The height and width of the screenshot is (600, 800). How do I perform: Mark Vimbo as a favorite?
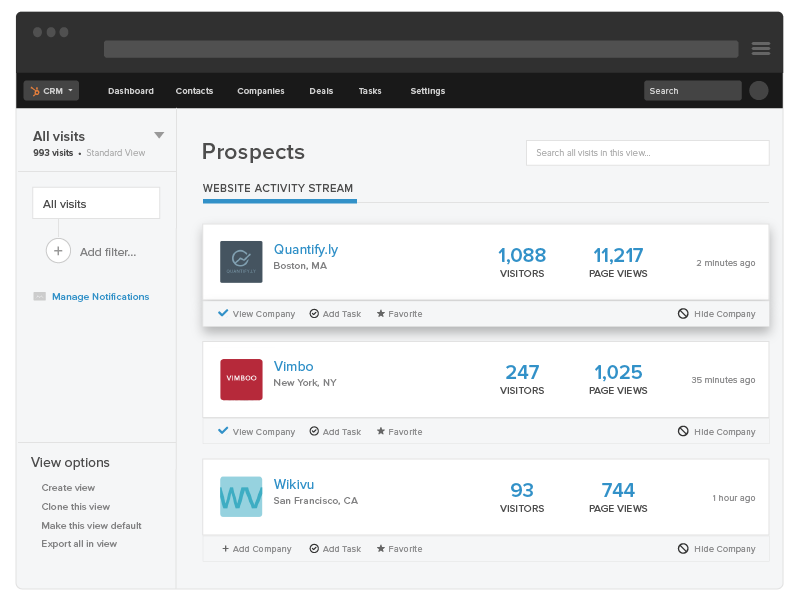pos(399,432)
